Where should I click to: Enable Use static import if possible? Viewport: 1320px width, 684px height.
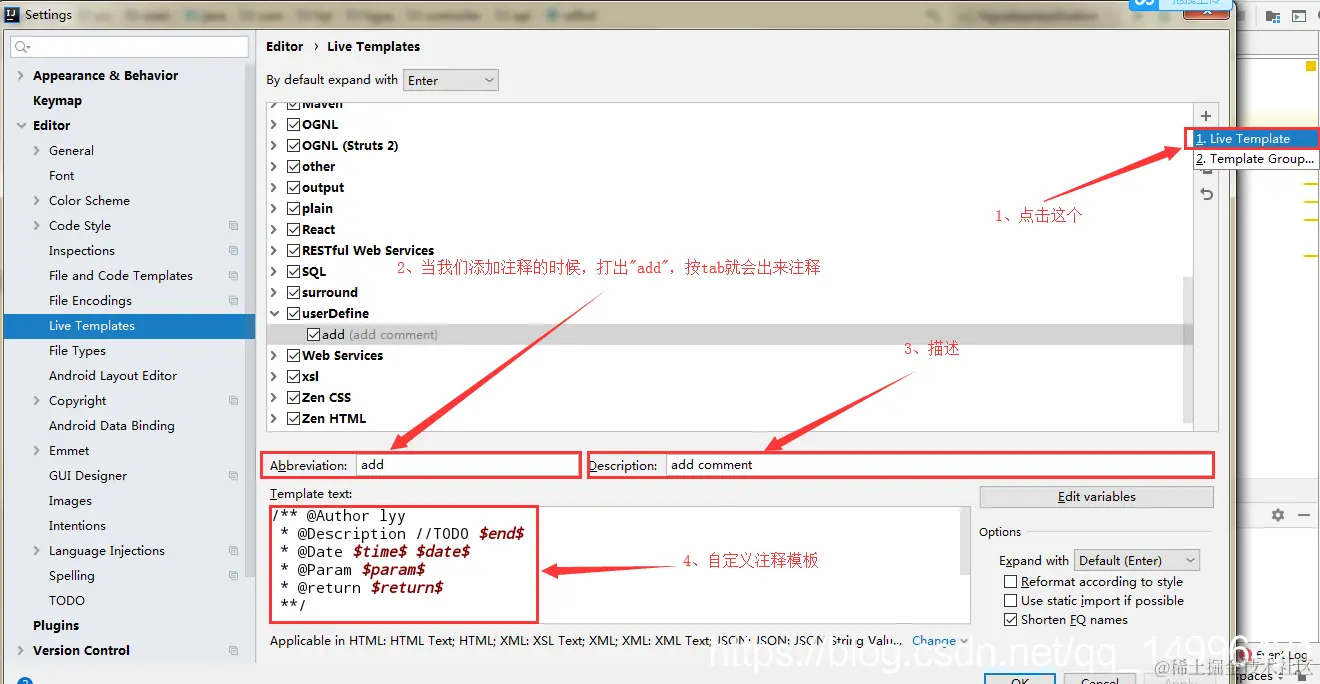(1010, 601)
